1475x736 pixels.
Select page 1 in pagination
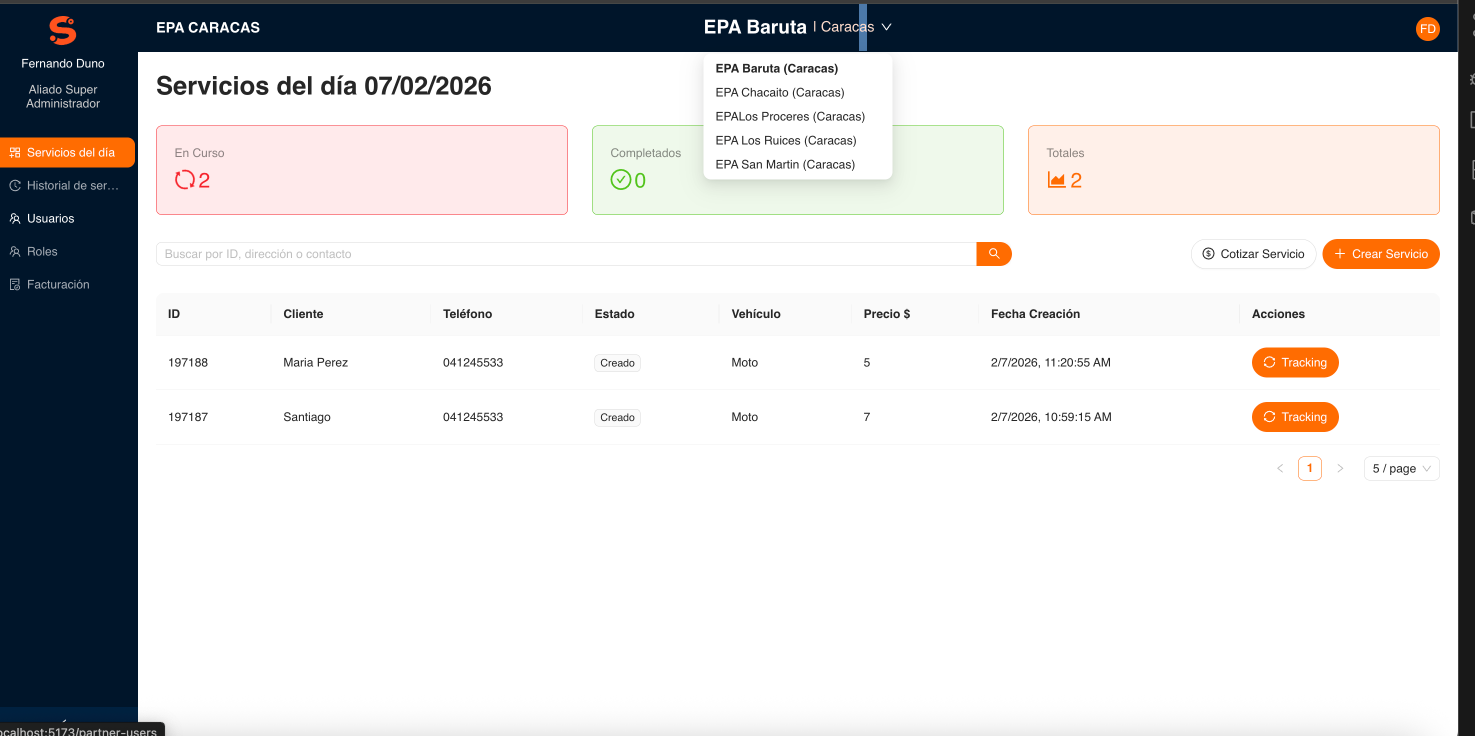coord(1309,468)
